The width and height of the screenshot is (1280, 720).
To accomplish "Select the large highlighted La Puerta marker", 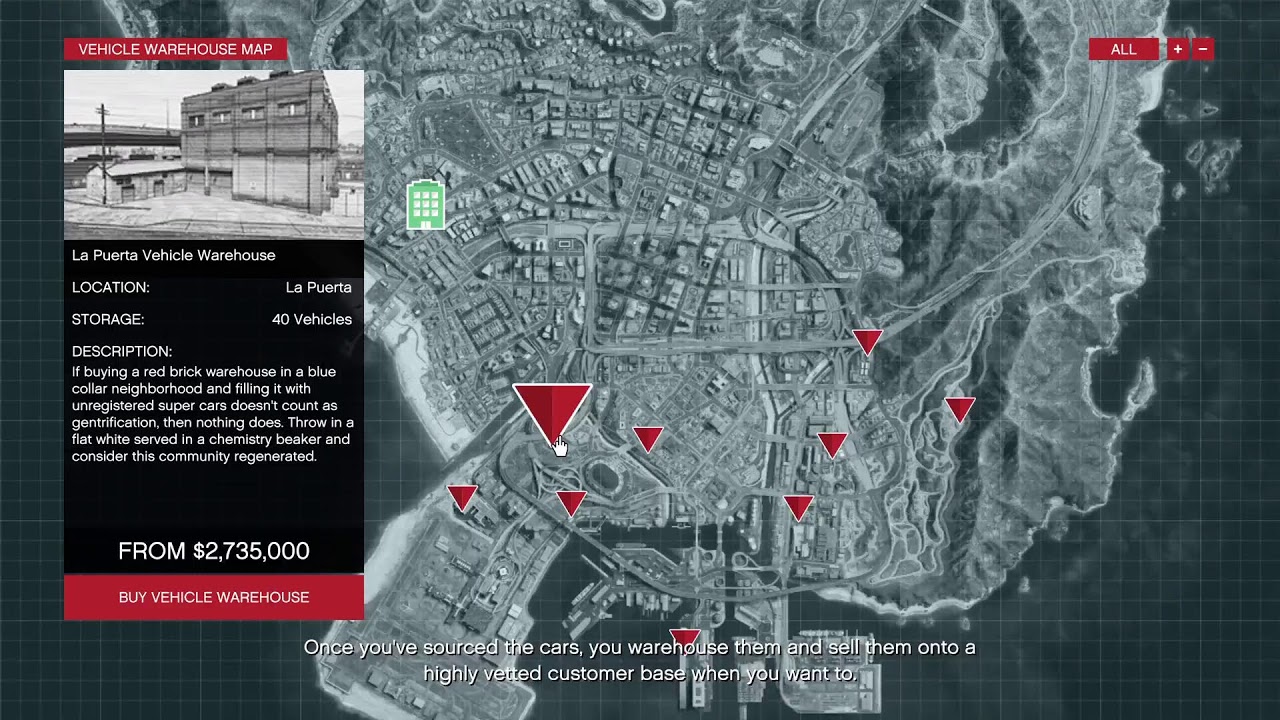I will click(x=552, y=415).
